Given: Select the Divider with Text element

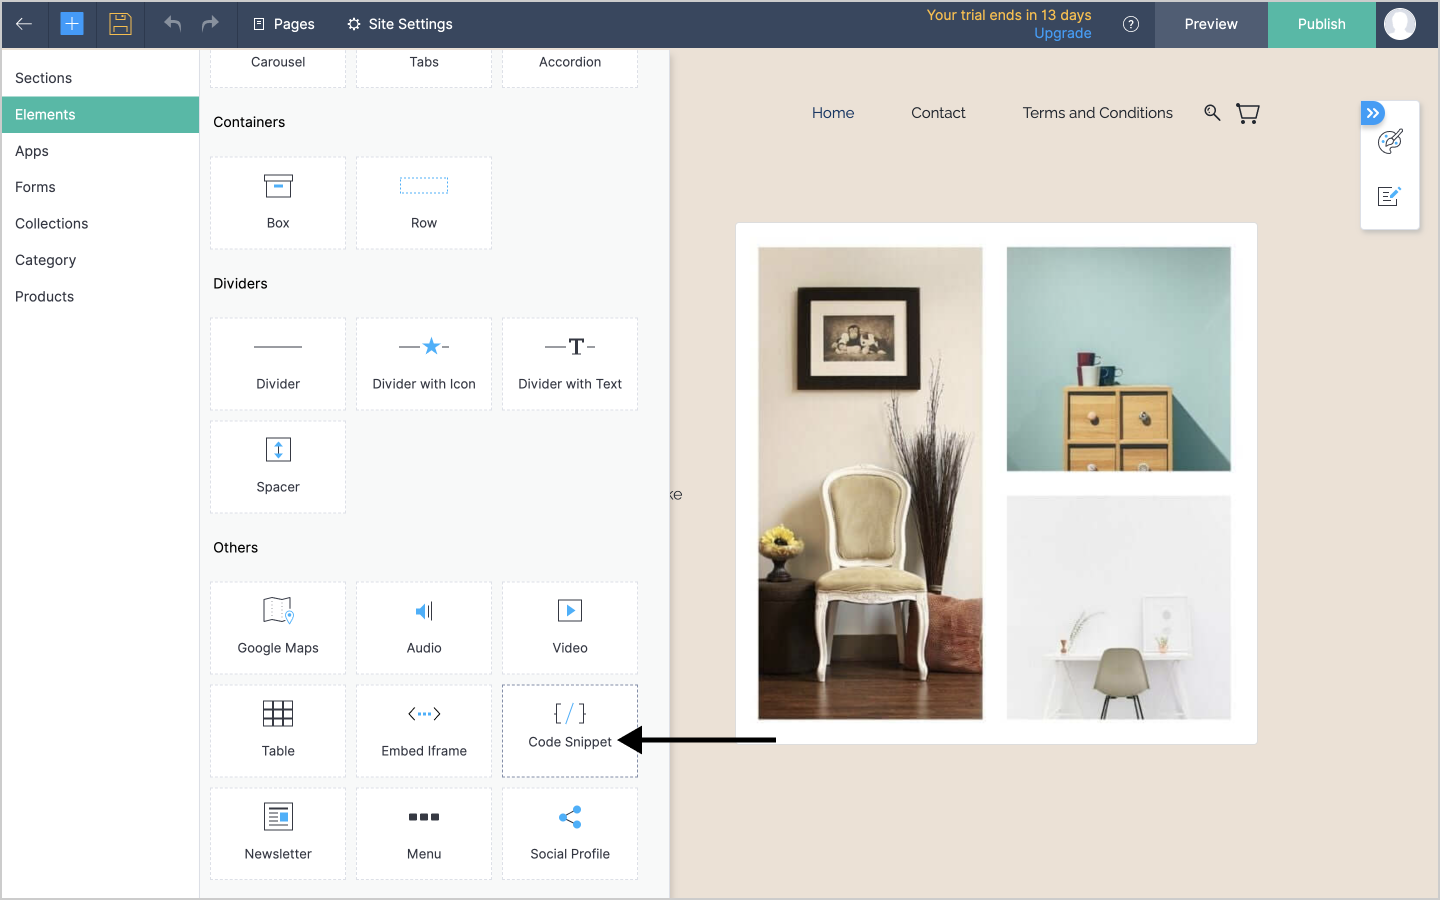Looking at the screenshot, I should point(570,364).
